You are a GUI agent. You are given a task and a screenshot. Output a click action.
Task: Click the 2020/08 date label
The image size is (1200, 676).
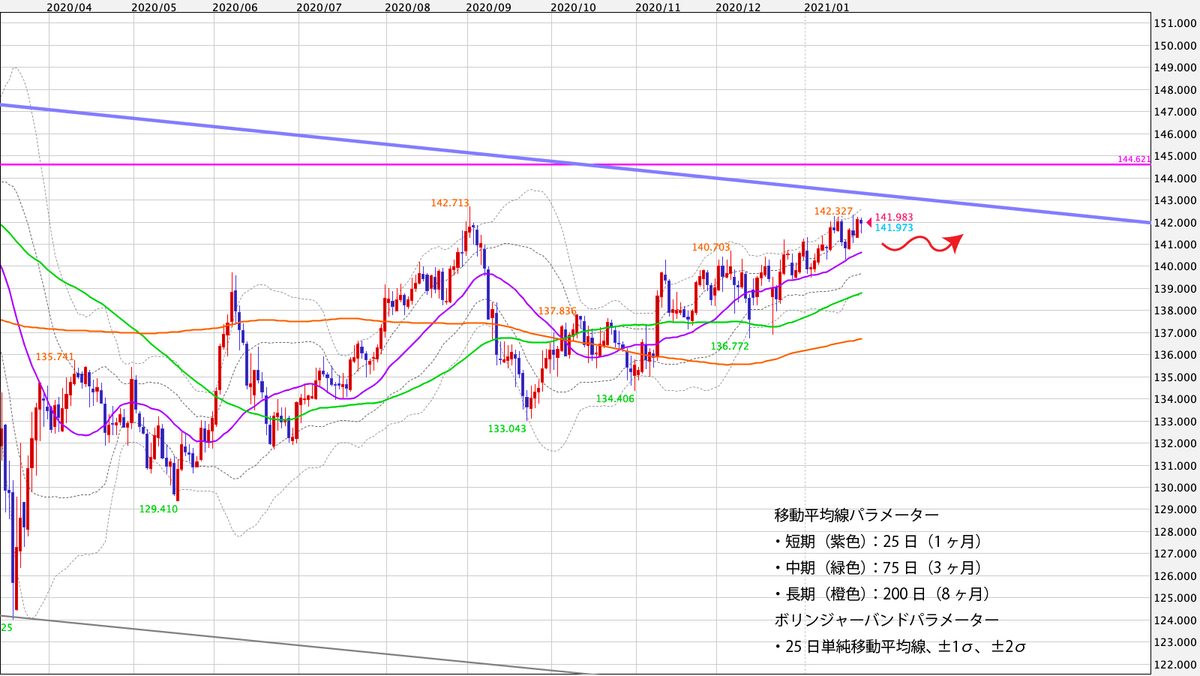(x=406, y=6)
